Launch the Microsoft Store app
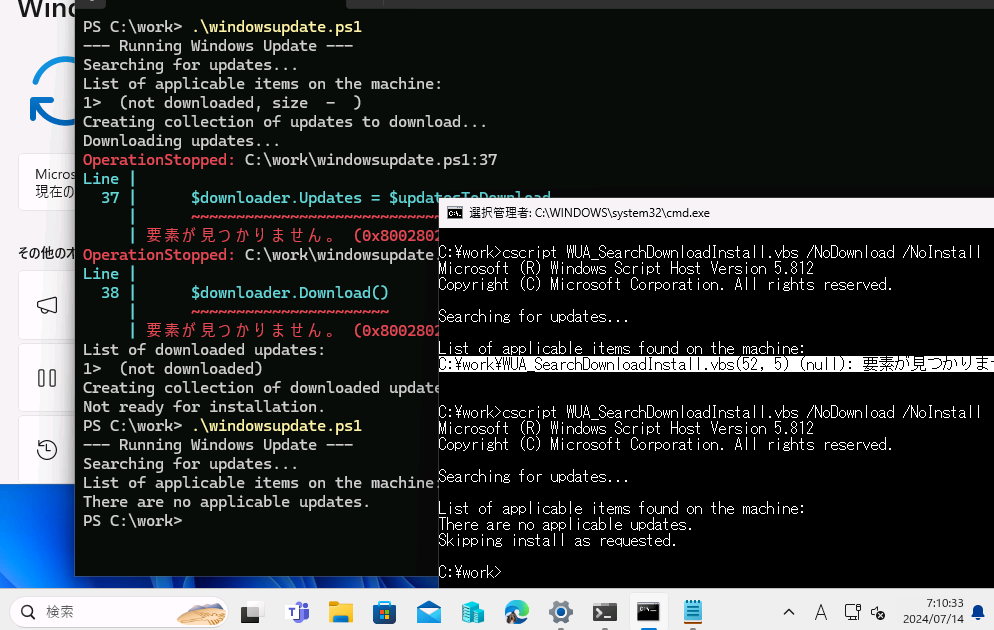Screen dimensions: 994x630 click(385, 612)
